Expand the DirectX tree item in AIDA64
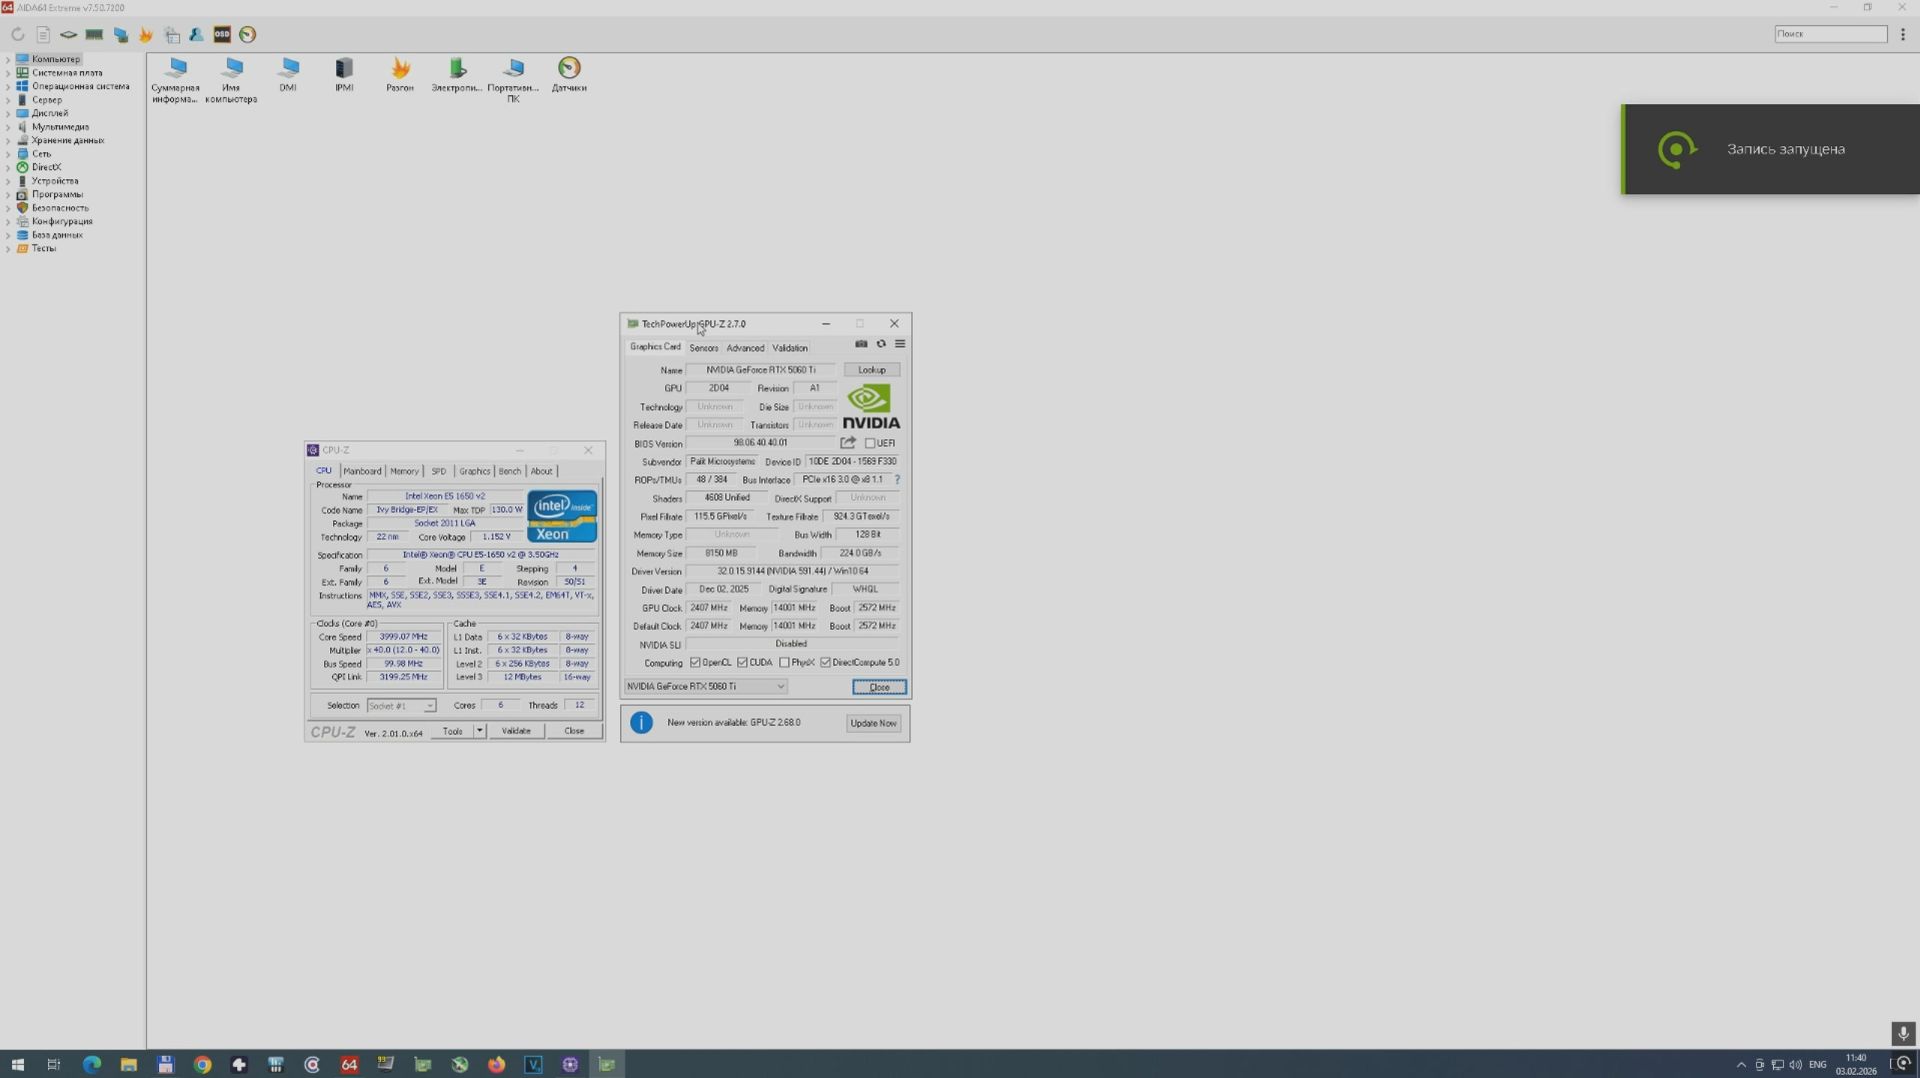Image resolution: width=1920 pixels, height=1078 pixels. coord(10,167)
